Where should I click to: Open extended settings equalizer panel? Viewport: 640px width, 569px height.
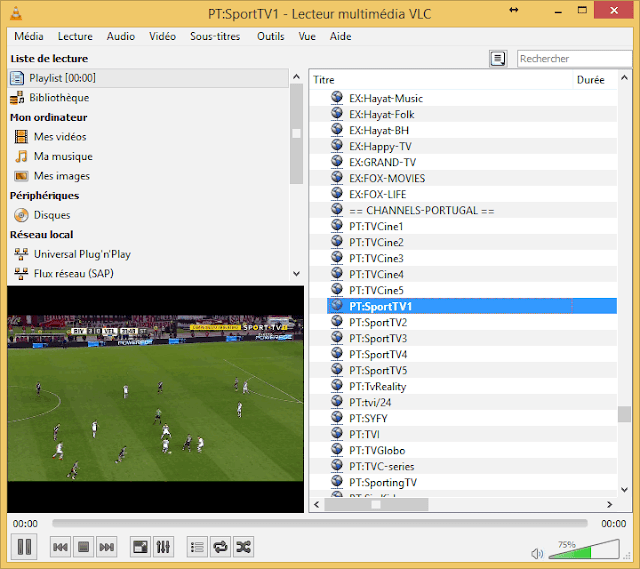164,547
